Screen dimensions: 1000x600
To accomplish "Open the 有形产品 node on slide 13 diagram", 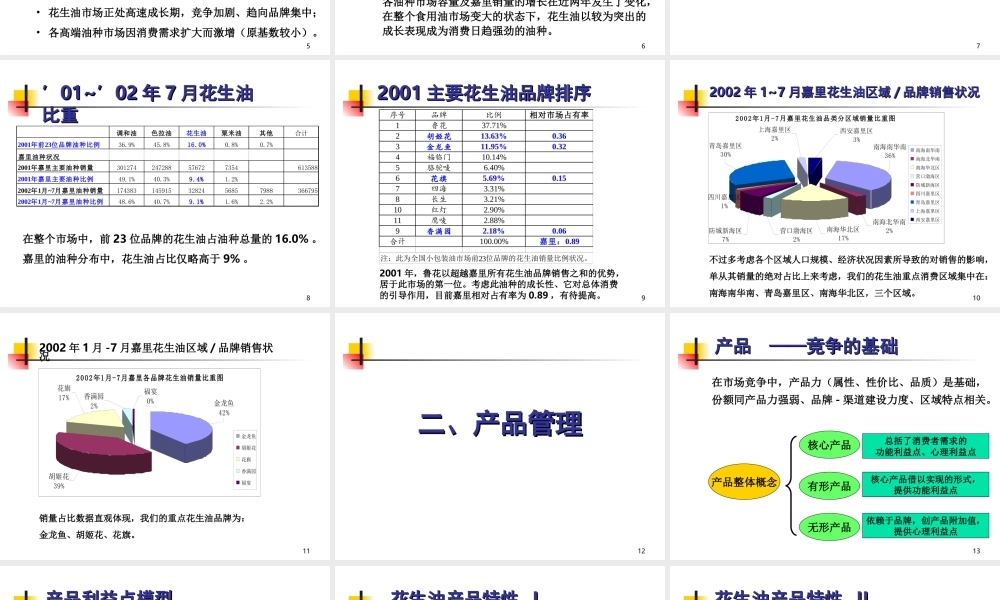I will tap(830, 485).
